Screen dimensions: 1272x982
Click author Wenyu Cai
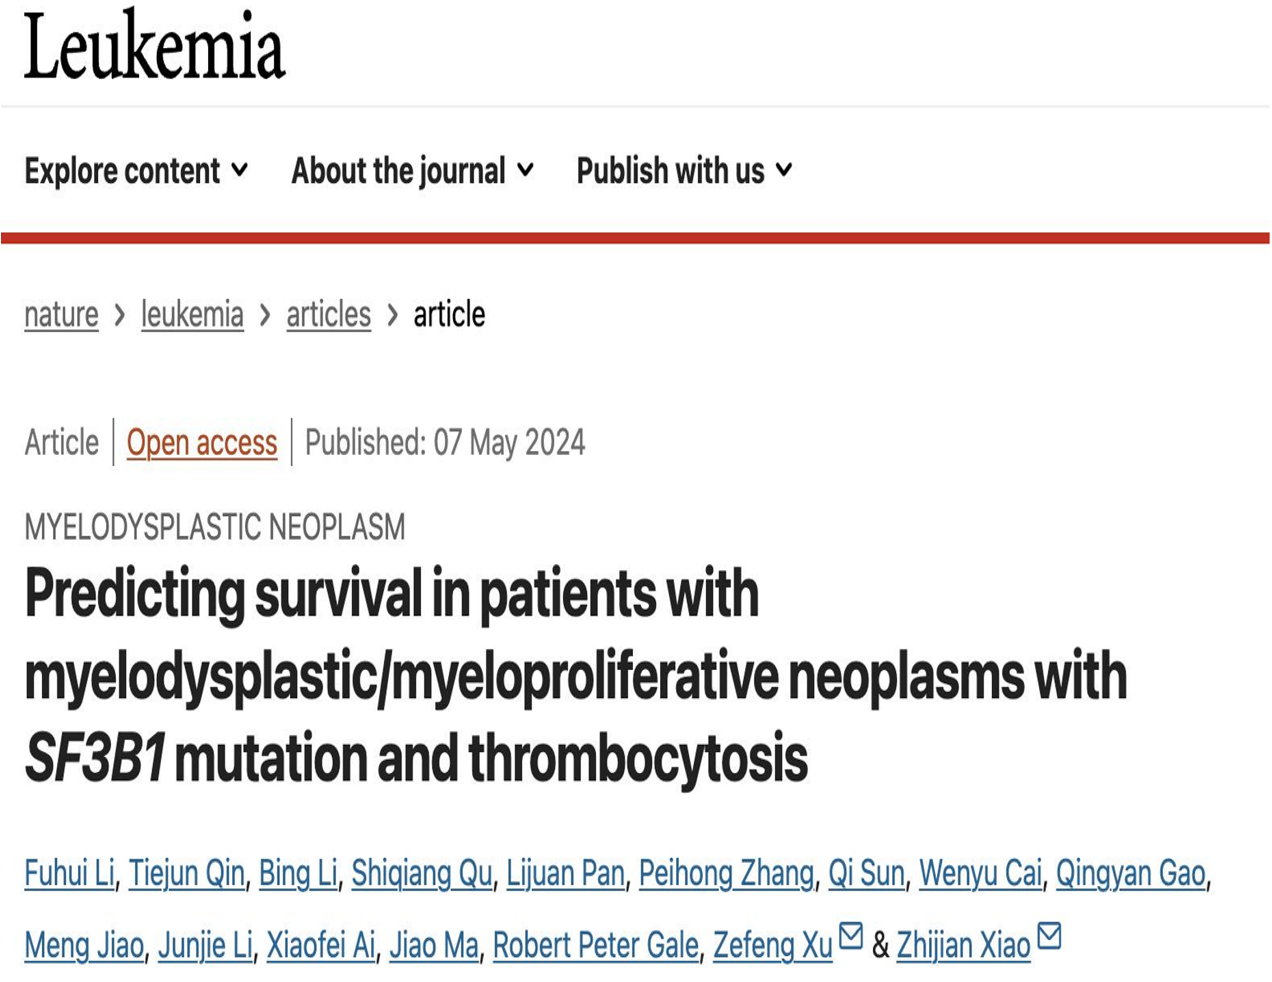(980, 873)
